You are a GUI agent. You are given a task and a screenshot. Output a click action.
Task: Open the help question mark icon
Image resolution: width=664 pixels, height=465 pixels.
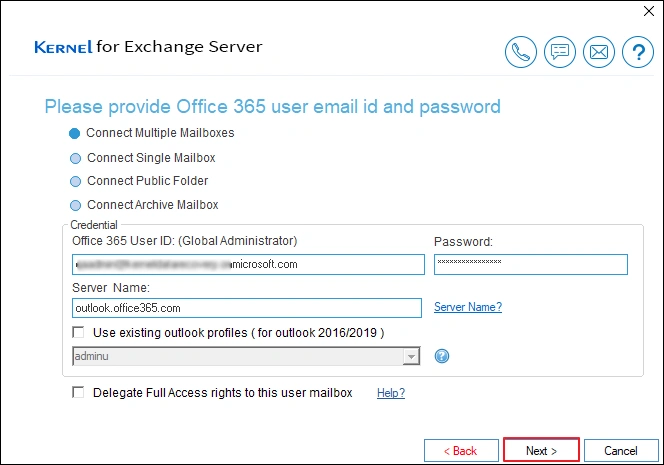coord(638,52)
